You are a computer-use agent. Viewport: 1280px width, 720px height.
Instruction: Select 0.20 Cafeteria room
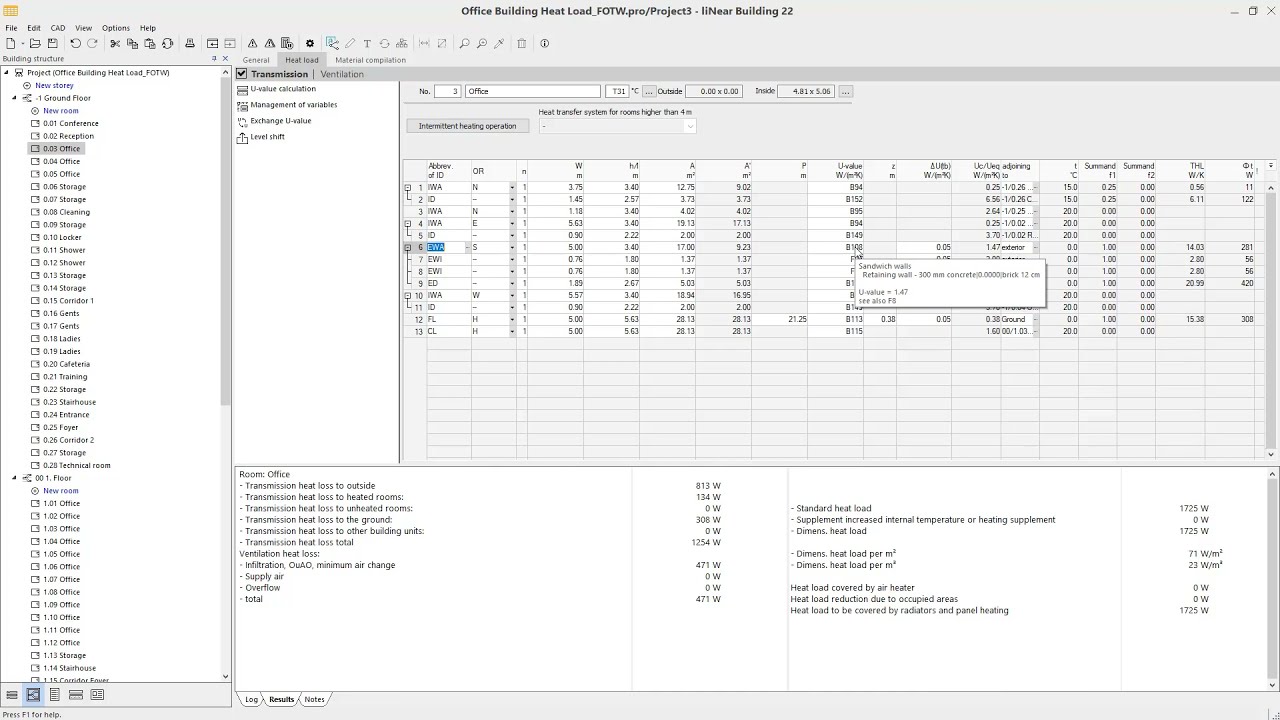[66, 364]
